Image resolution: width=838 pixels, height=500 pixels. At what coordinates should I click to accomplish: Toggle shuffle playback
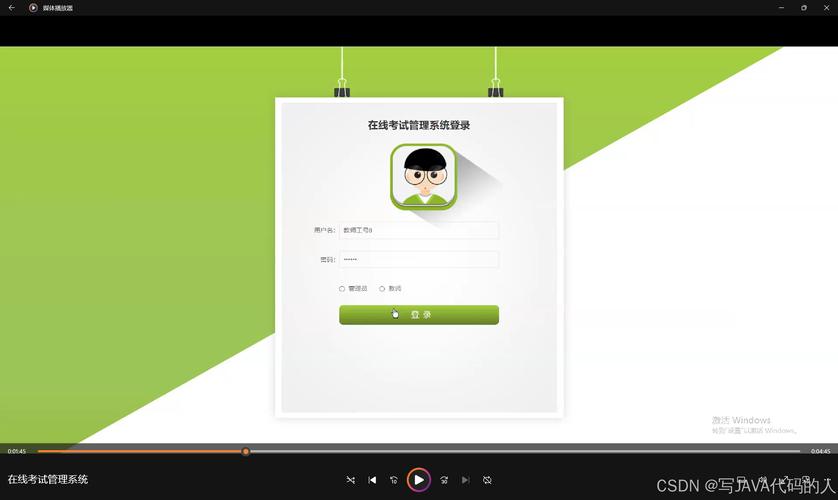(x=350, y=480)
